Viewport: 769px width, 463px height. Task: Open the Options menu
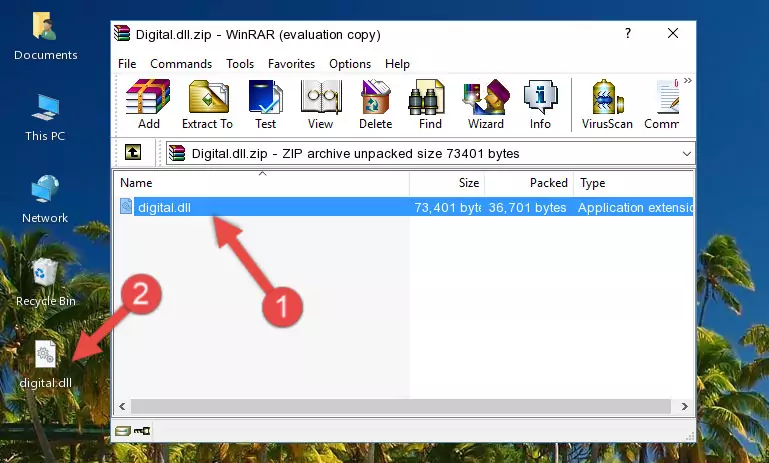coord(350,64)
